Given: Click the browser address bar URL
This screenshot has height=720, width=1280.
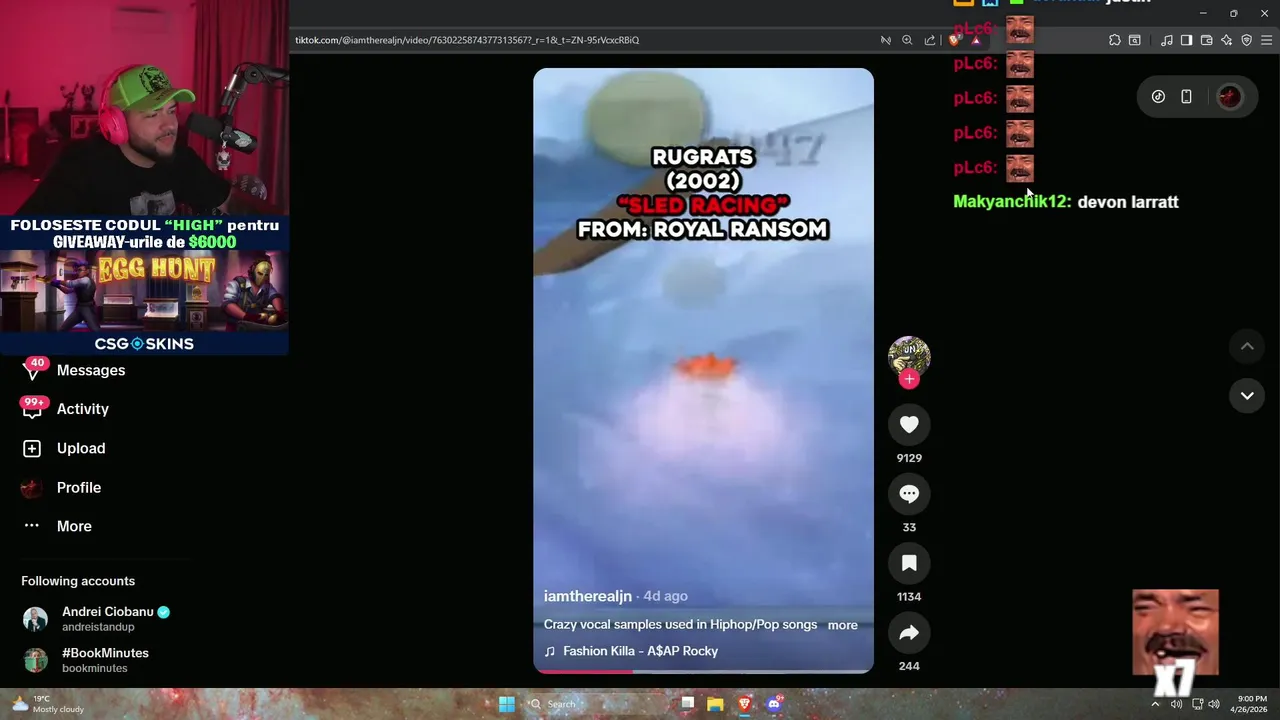Looking at the screenshot, I should click(467, 40).
